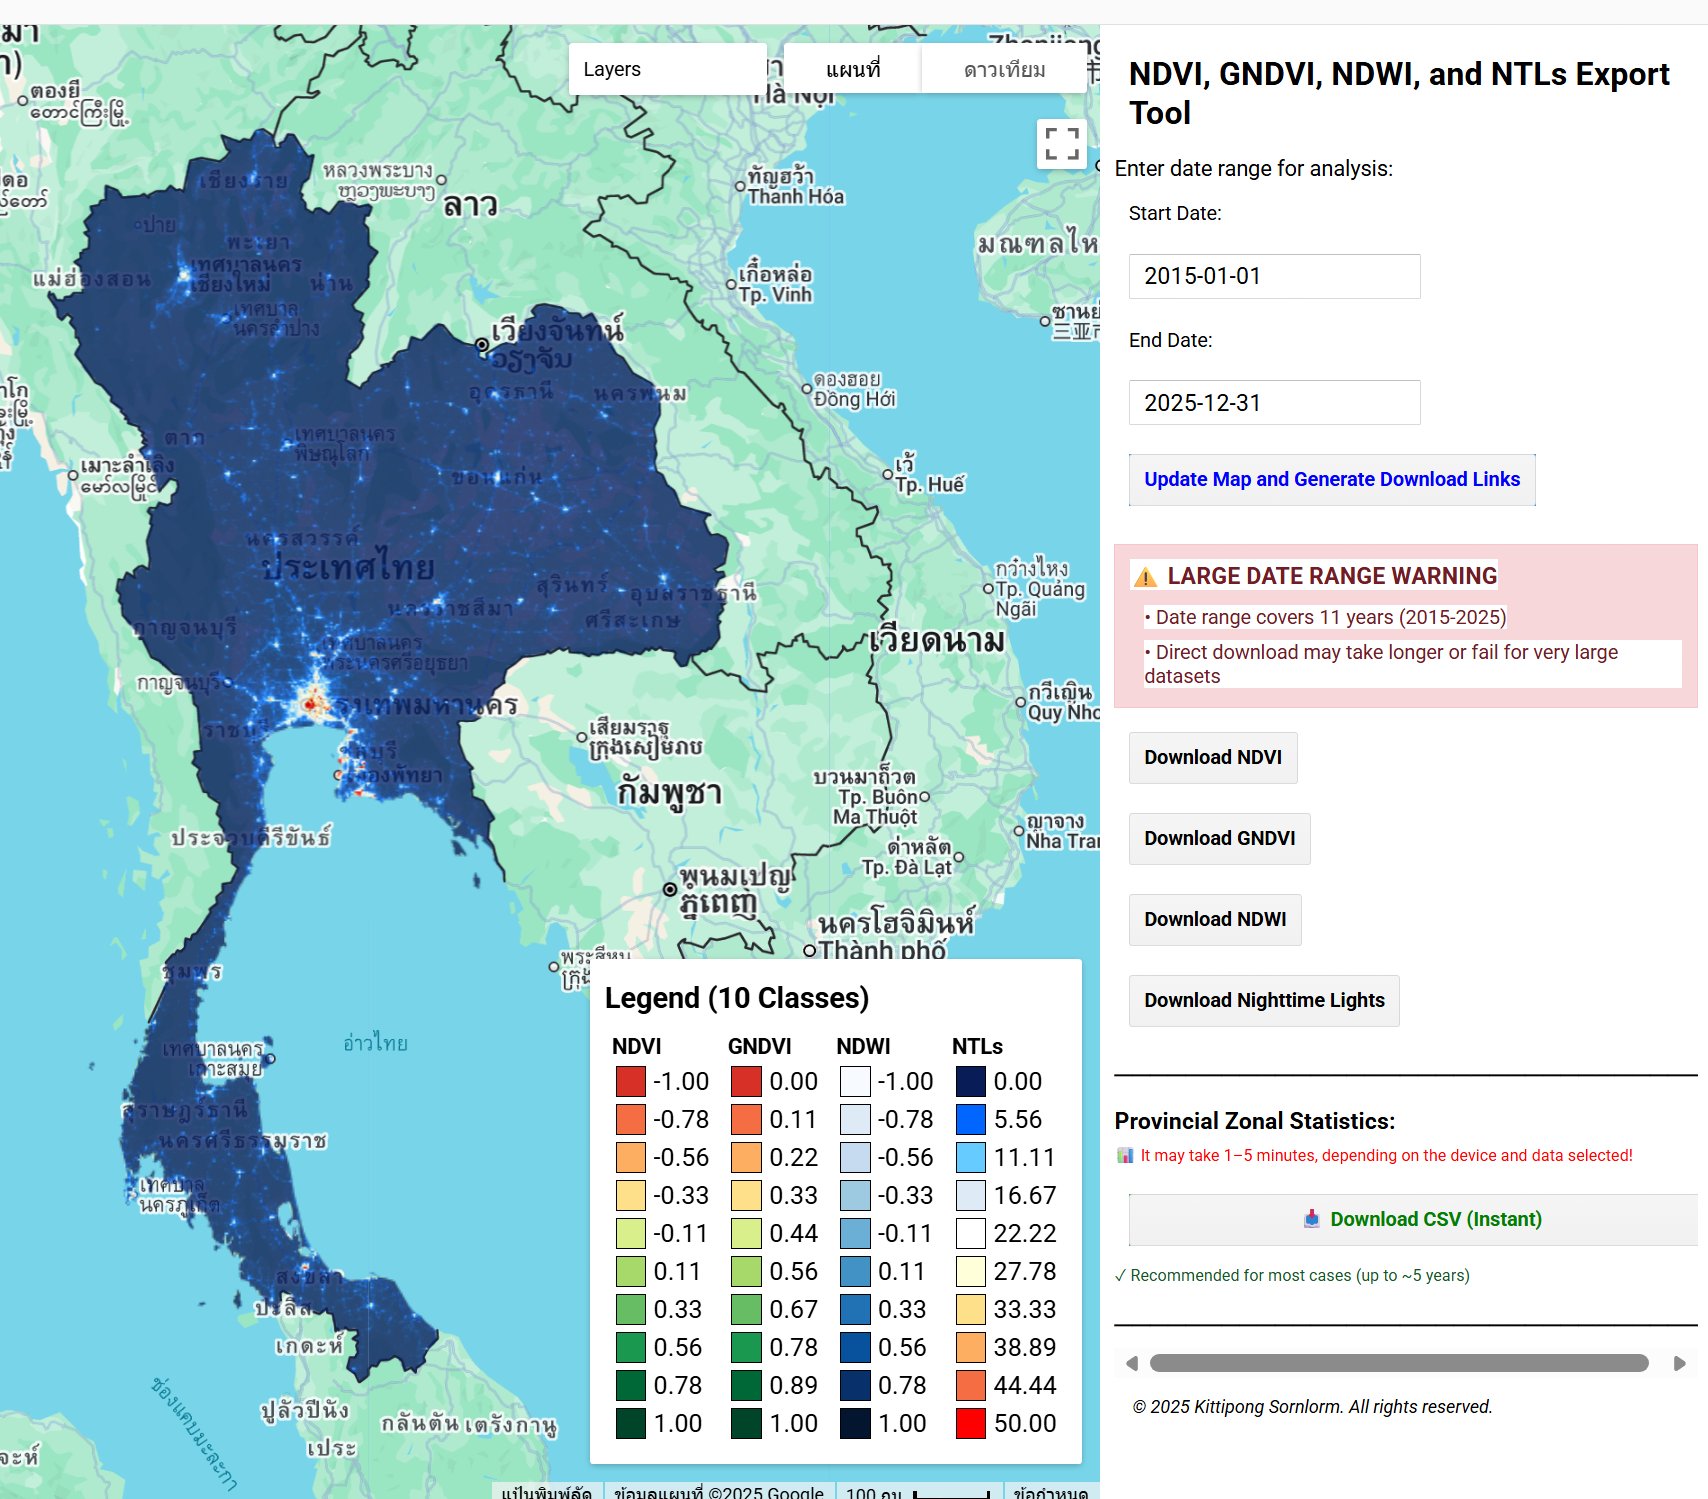Click NTLs 11.11 light blue swatch
This screenshot has width=1708, height=1499.
[971, 1158]
